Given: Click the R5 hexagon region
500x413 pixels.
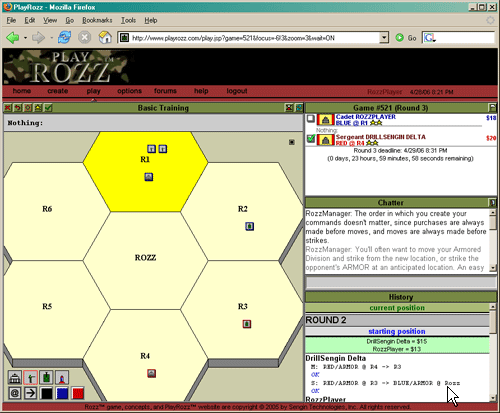Looking at the screenshot, I should point(47,309).
